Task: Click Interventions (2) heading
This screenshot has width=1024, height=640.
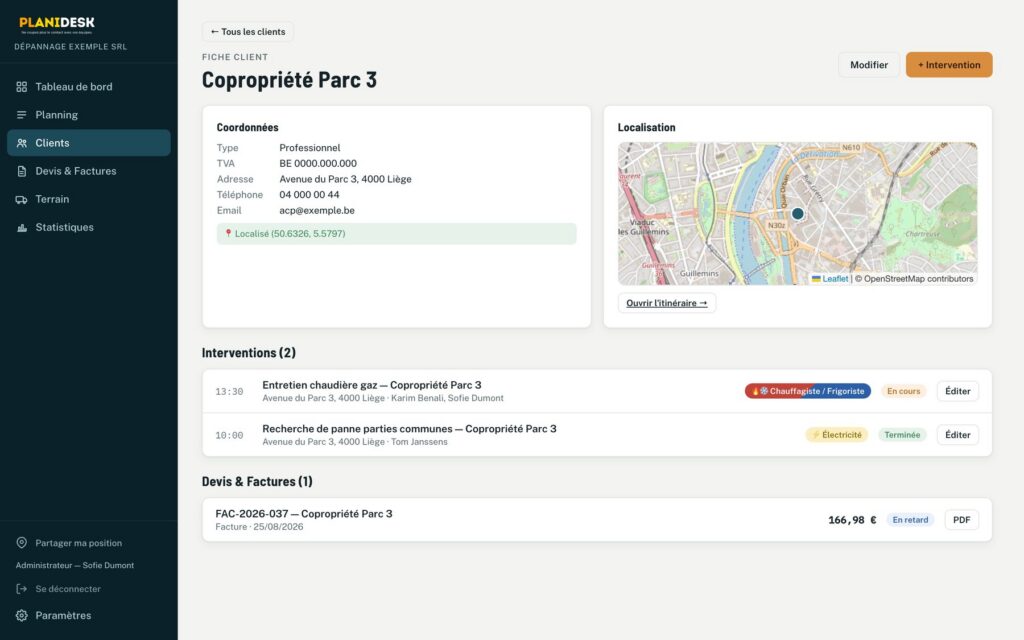Action: click(249, 353)
